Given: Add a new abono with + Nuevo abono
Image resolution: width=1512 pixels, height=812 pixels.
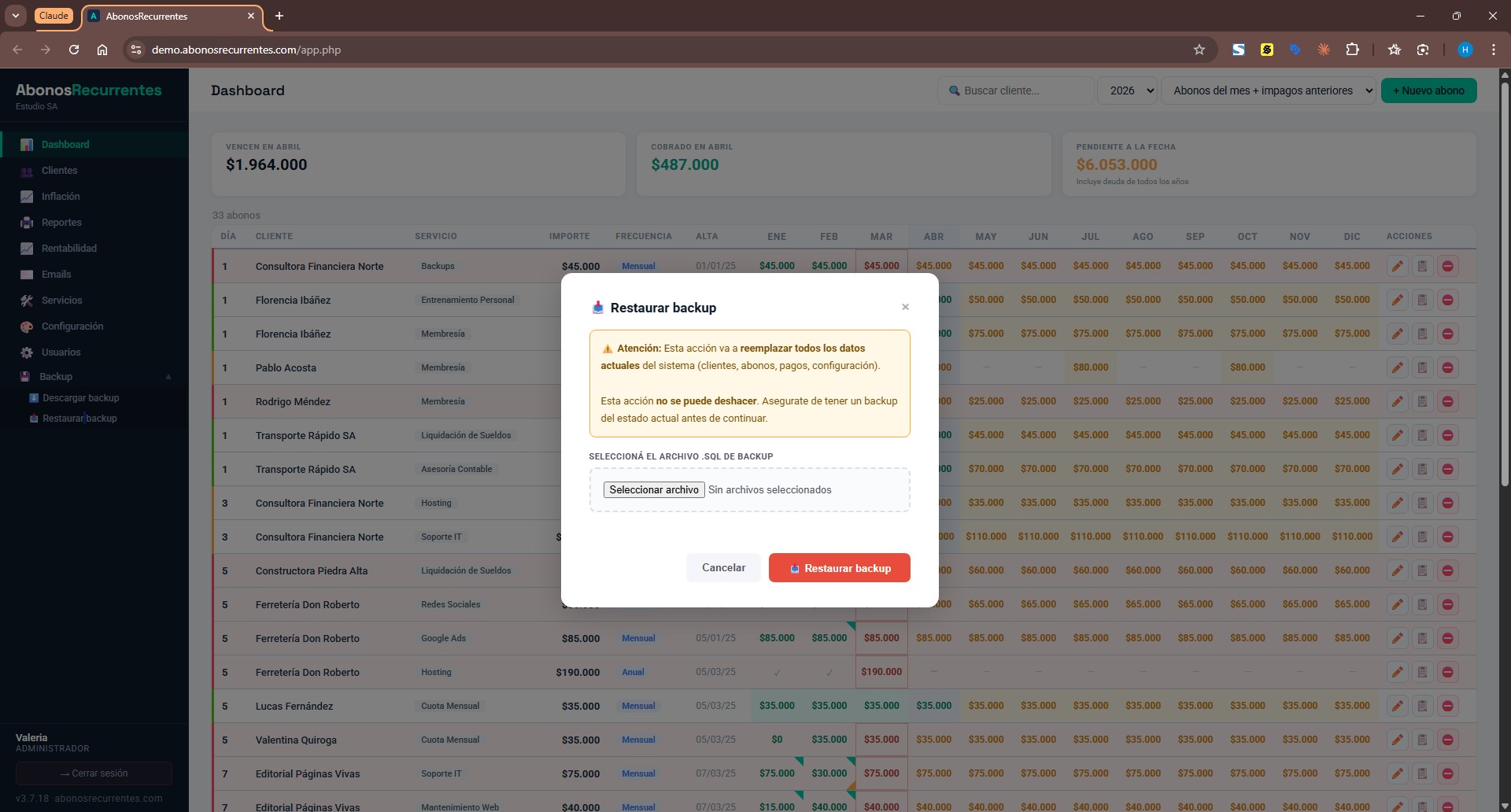Looking at the screenshot, I should pos(1428,91).
